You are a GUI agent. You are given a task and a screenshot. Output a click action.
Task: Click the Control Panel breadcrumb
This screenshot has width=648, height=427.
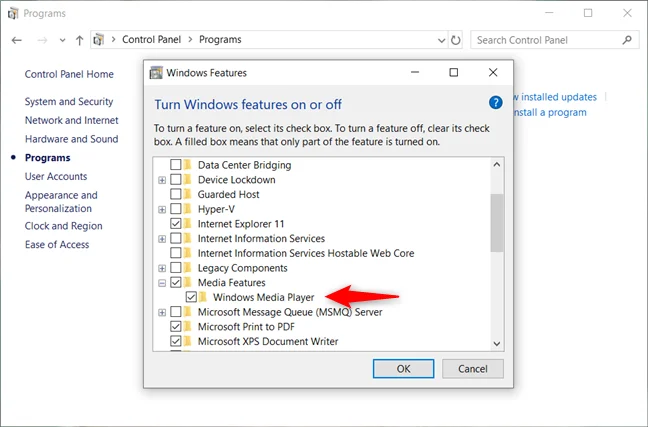pyautogui.click(x=151, y=40)
